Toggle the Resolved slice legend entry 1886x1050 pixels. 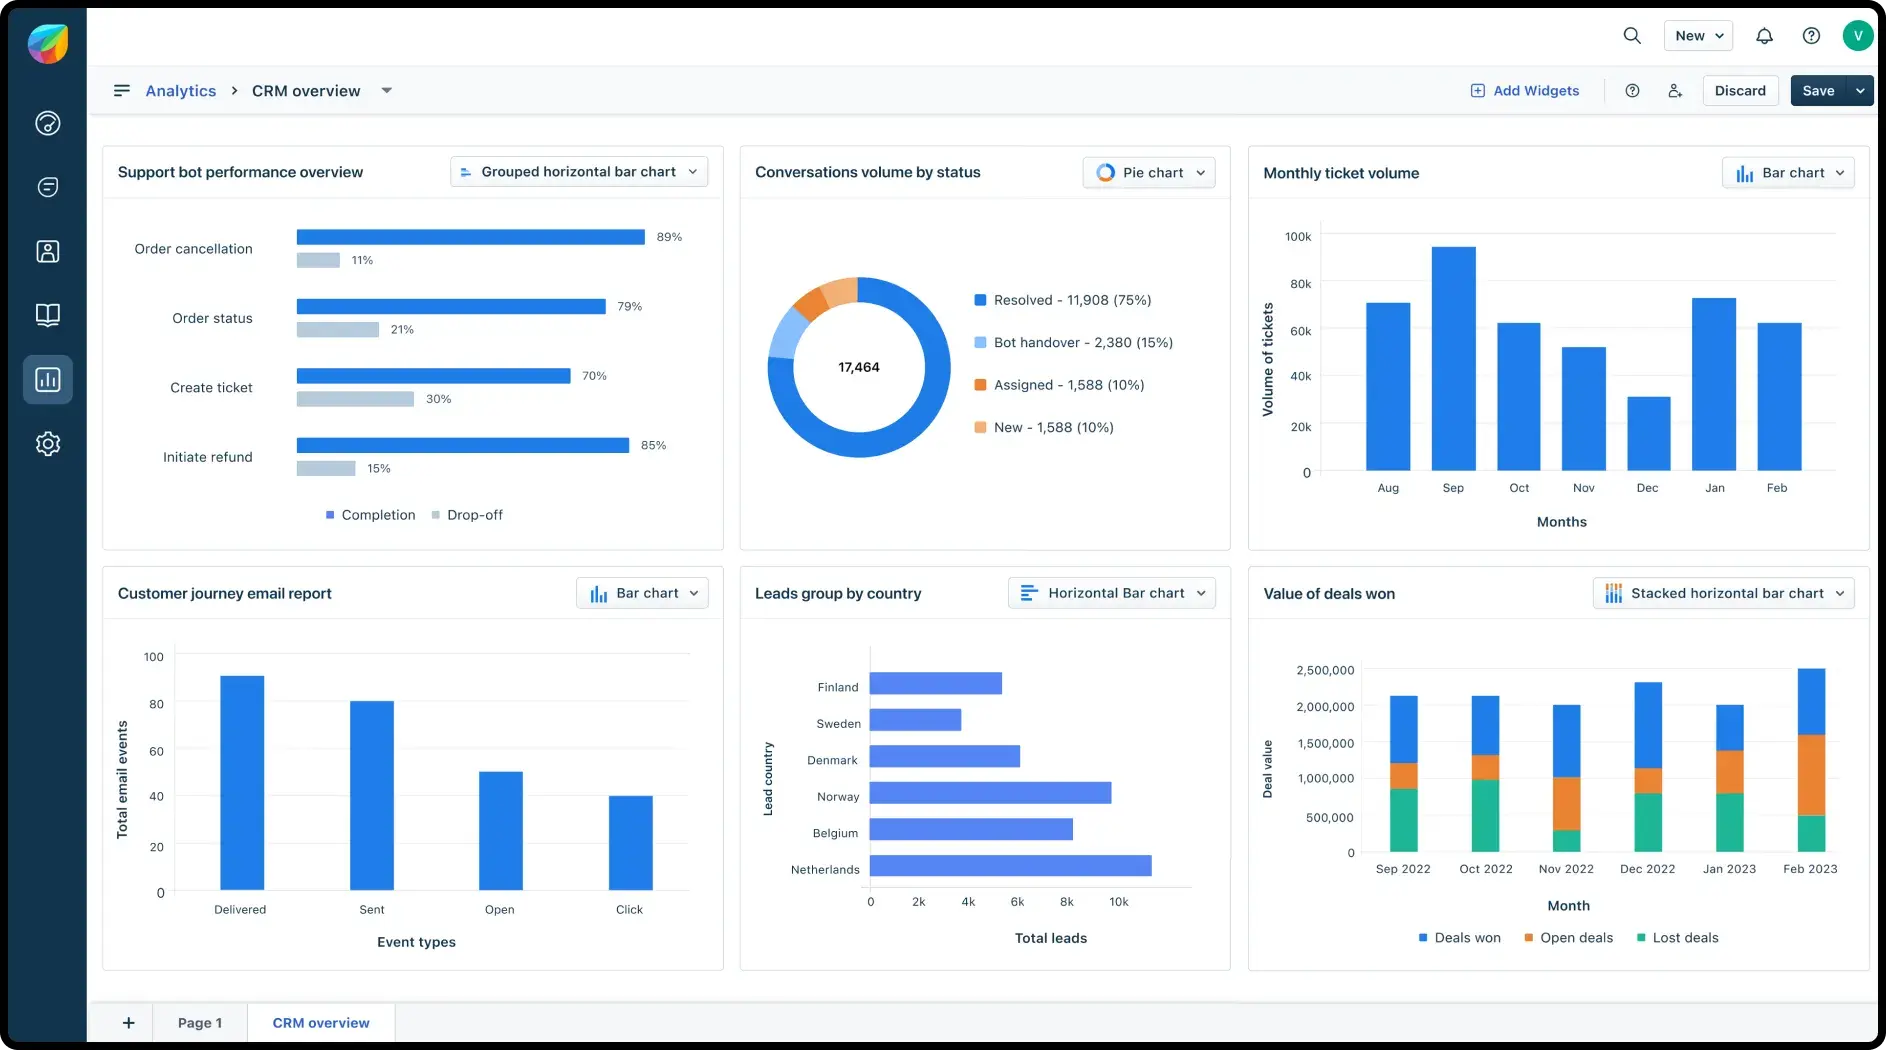pos(1063,300)
